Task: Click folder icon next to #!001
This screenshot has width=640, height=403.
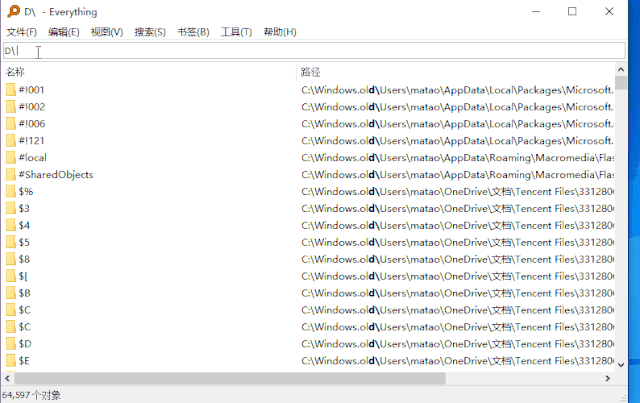Action: [11, 90]
